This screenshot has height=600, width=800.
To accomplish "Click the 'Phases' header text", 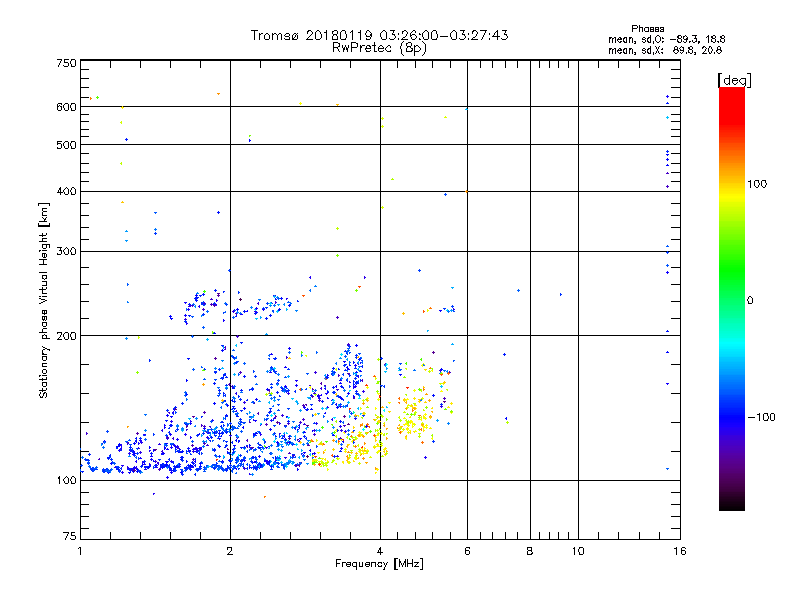I will [647, 29].
